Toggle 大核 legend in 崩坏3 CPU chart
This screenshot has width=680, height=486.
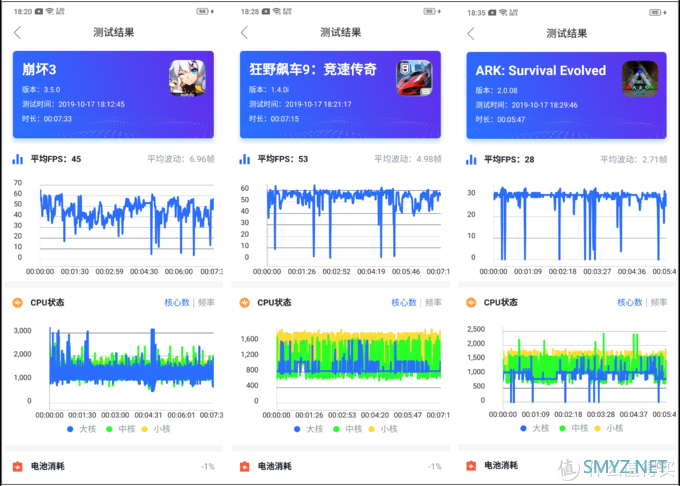pos(82,429)
